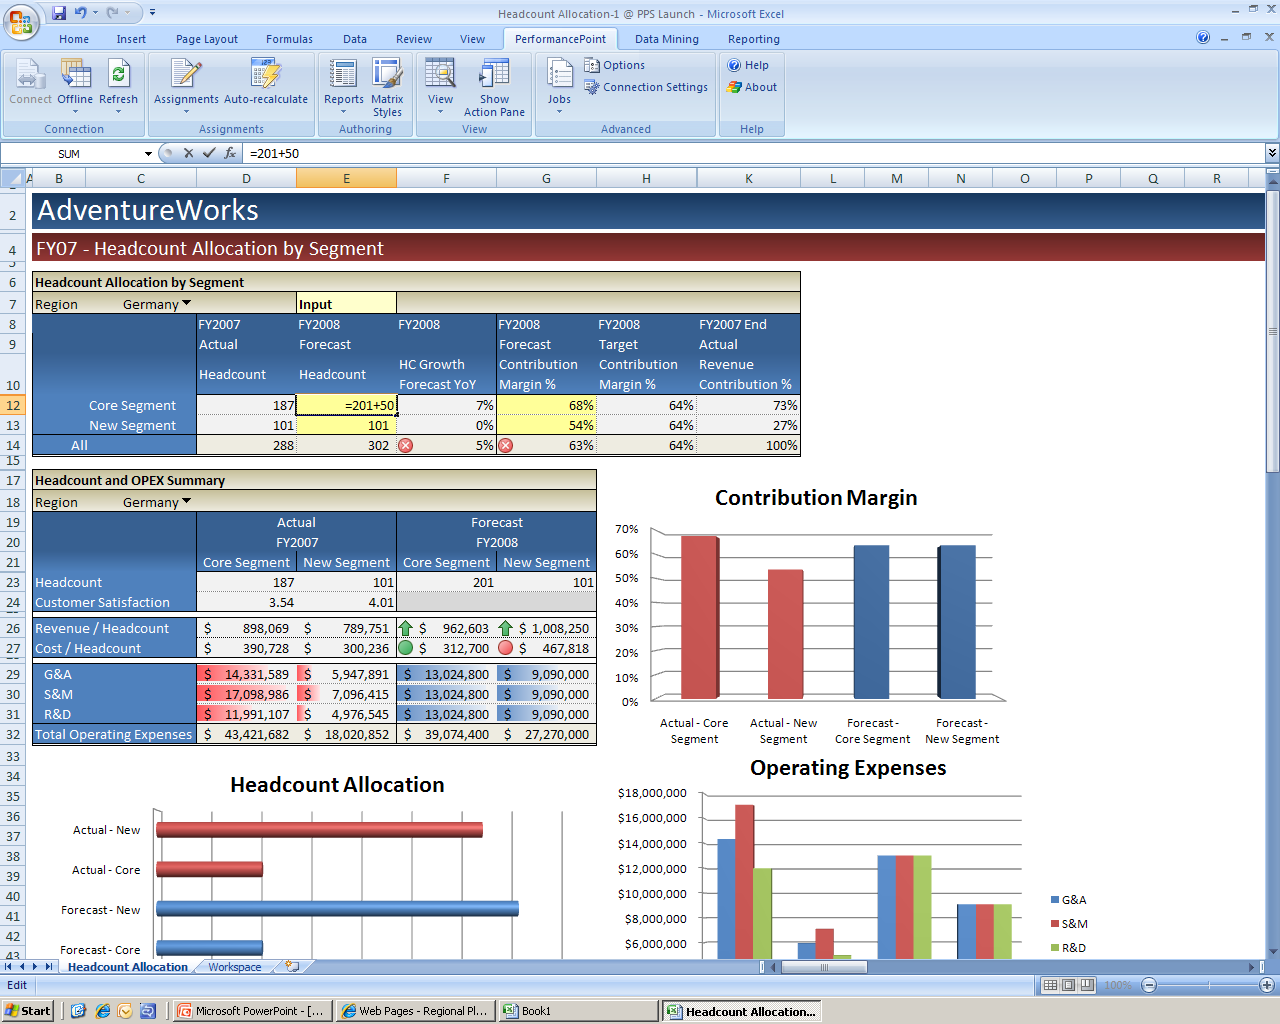Click the Redo icon in Quick Access
The image size is (1280, 1024).
(x=112, y=13)
